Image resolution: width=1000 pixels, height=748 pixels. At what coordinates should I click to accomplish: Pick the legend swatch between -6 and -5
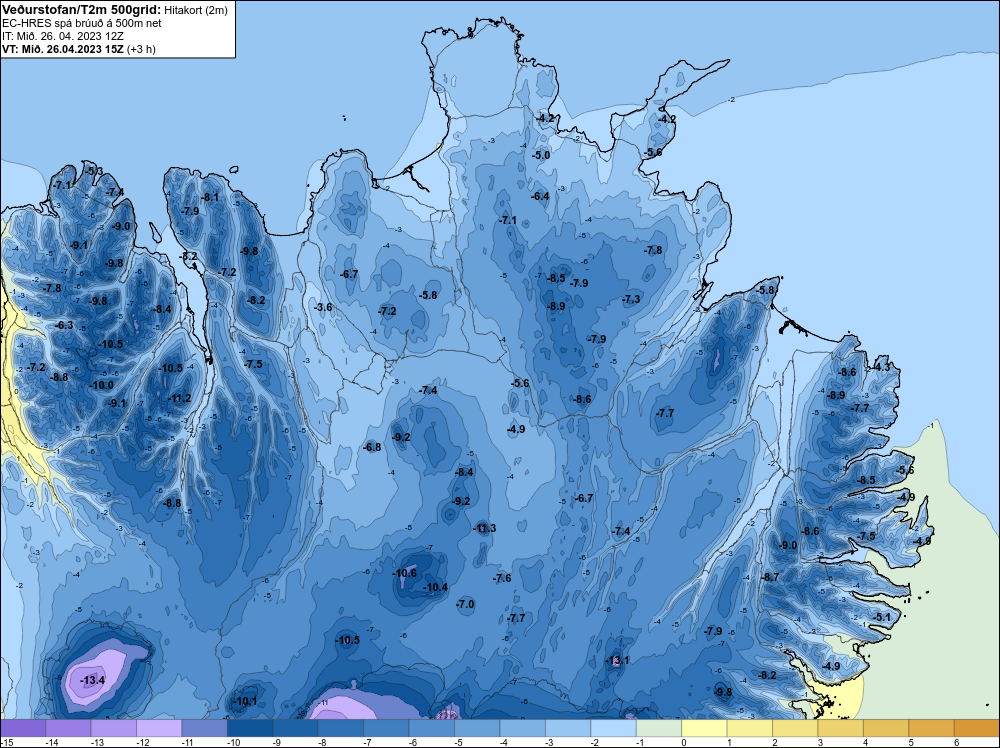(x=432, y=728)
